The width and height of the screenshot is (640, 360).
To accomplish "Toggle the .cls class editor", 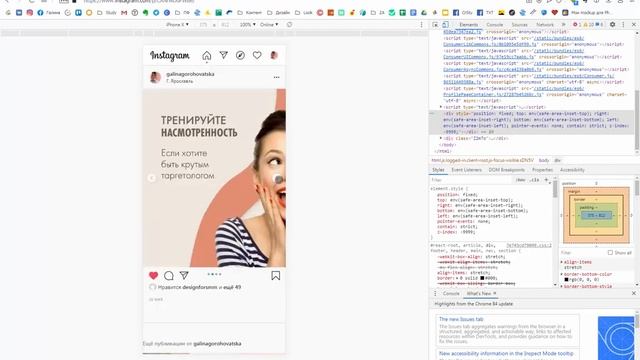I will click(x=534, y=180).
